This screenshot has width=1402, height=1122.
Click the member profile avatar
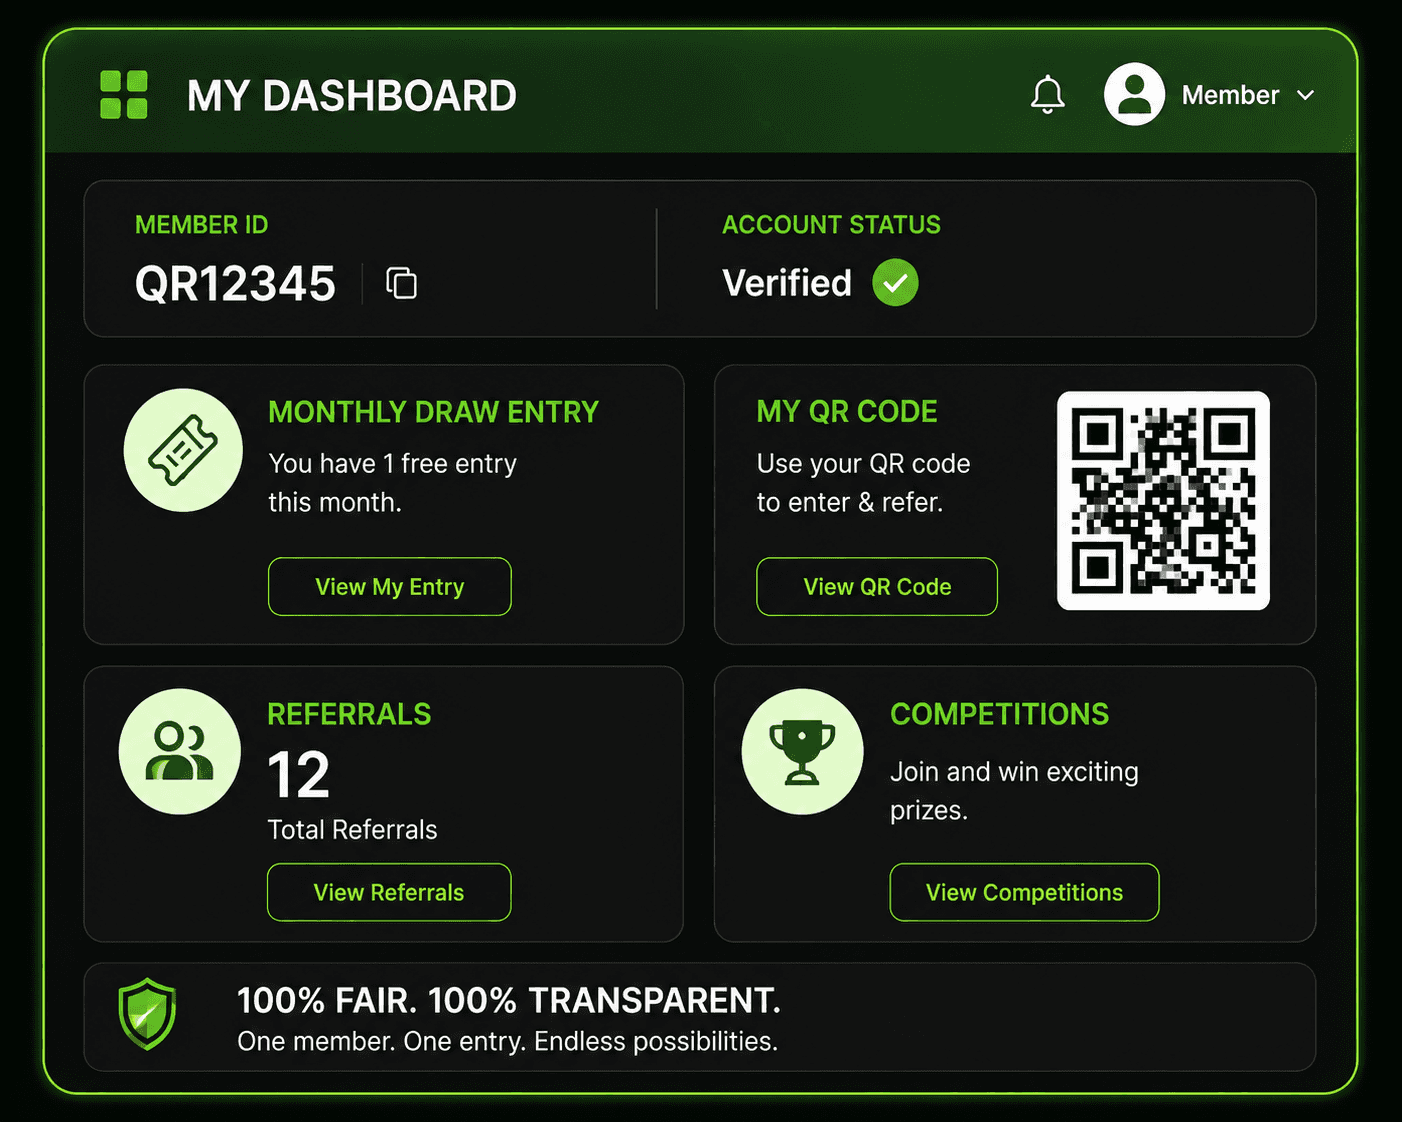1134,94
